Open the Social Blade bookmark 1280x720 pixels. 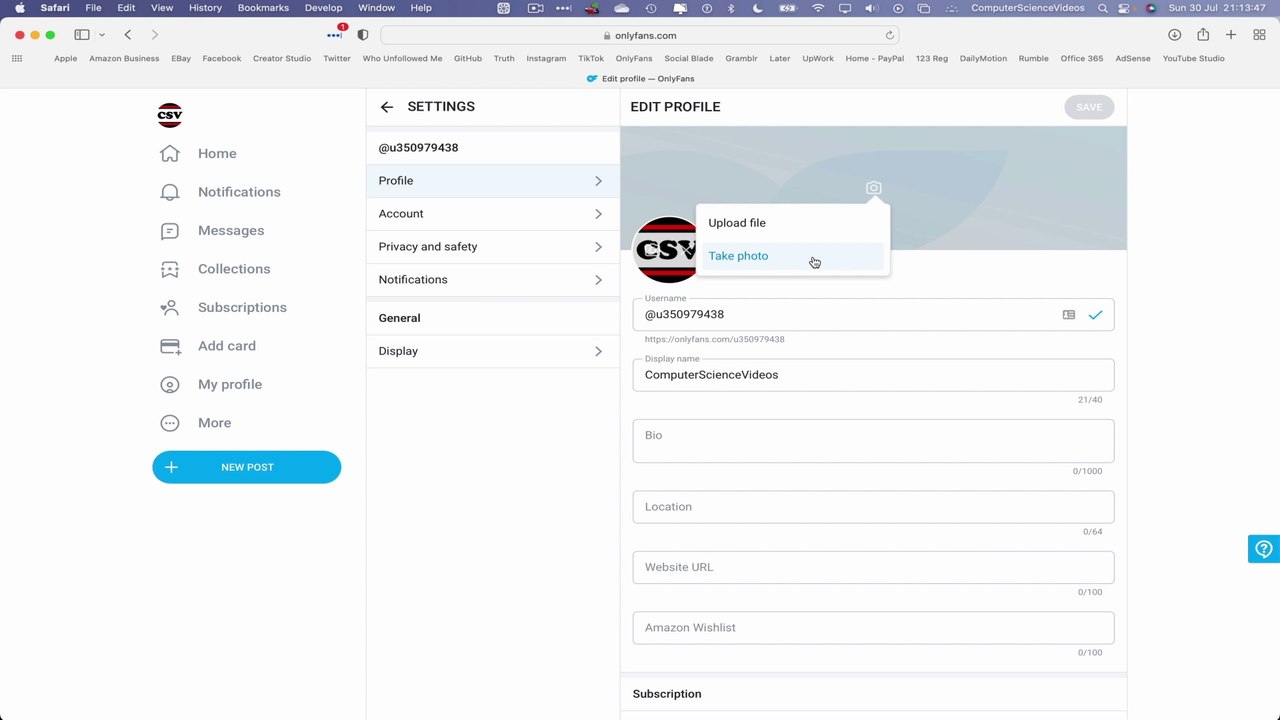point(689,58)
